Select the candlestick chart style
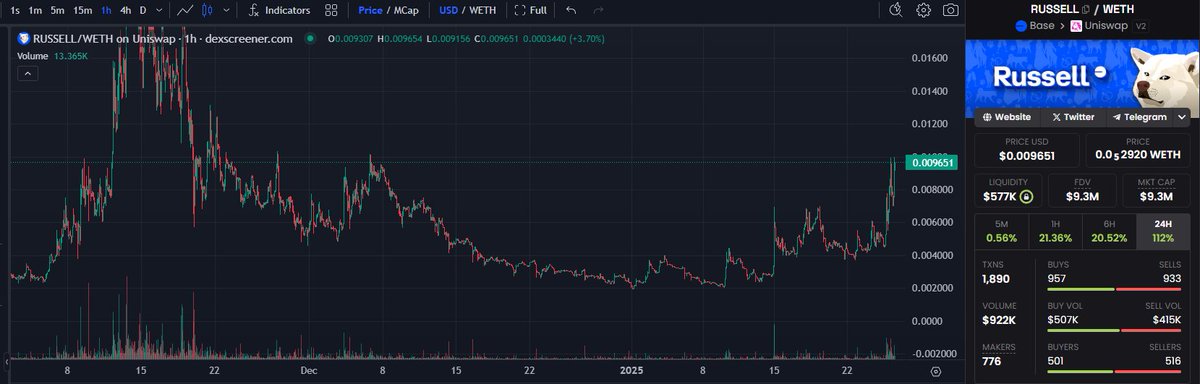Image resolution: width=1200 pixels, height=384 pixels. click(206, 10)
